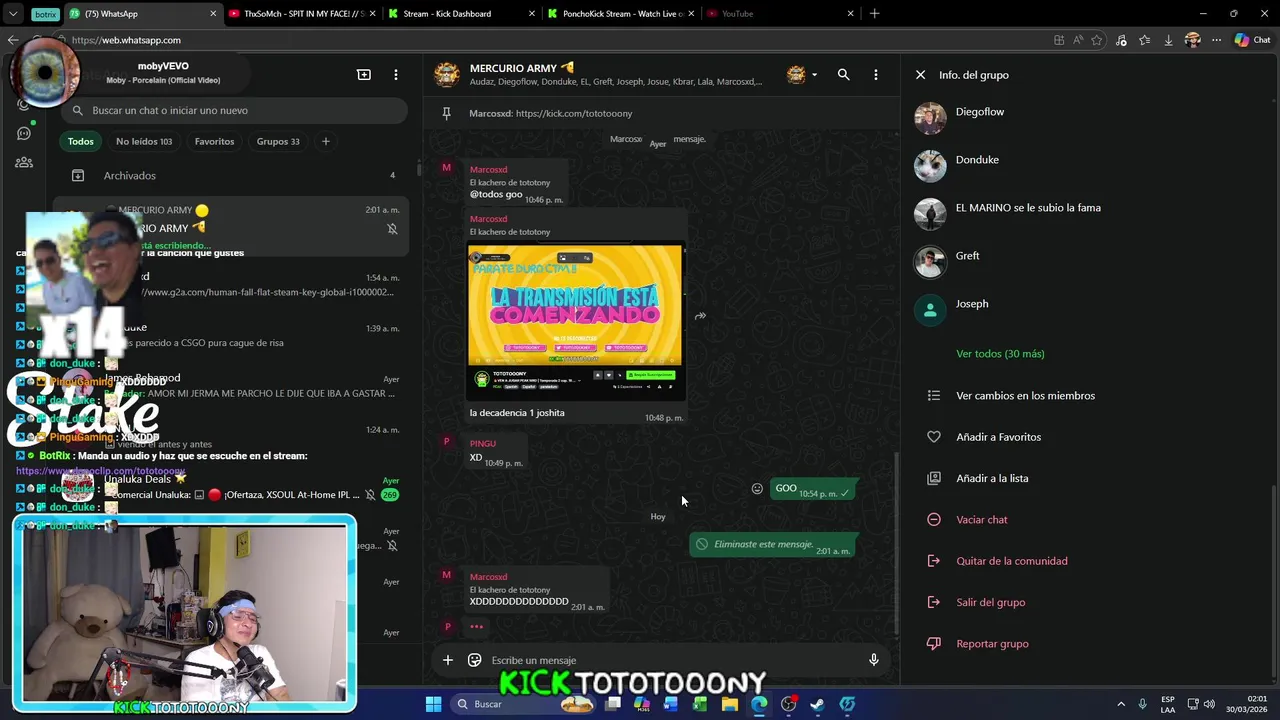Open the stream starting image thumbnail

pyautogui.click(x=575, y=320)
